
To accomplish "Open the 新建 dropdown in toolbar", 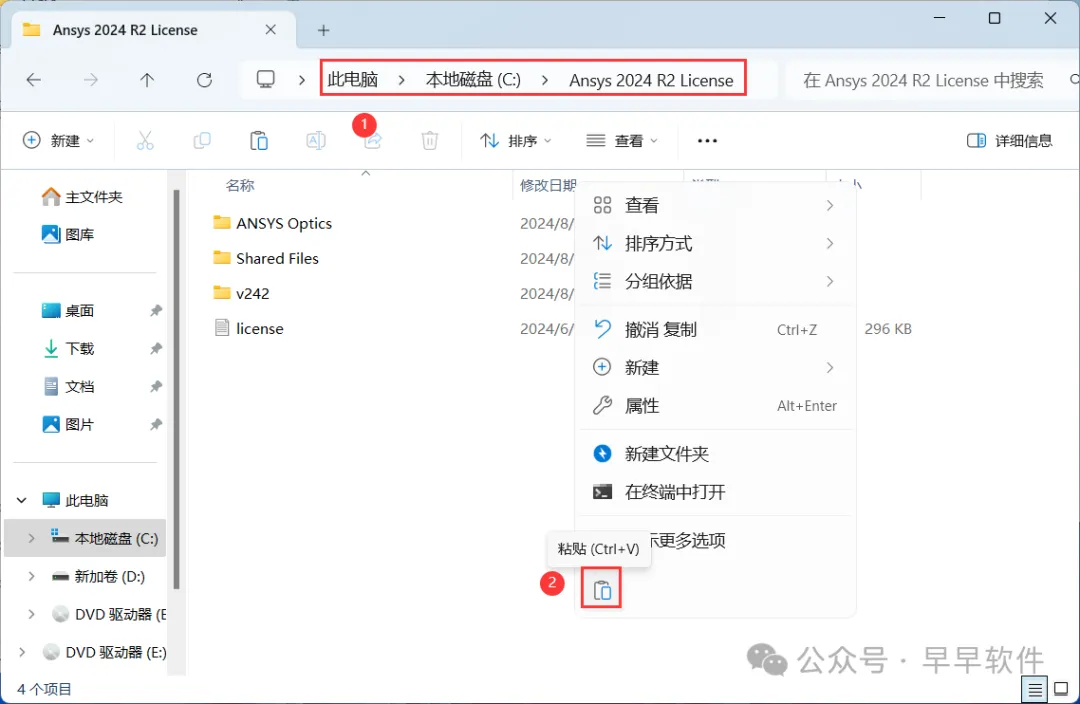I will pyautogui.click(x=59, y=141).
